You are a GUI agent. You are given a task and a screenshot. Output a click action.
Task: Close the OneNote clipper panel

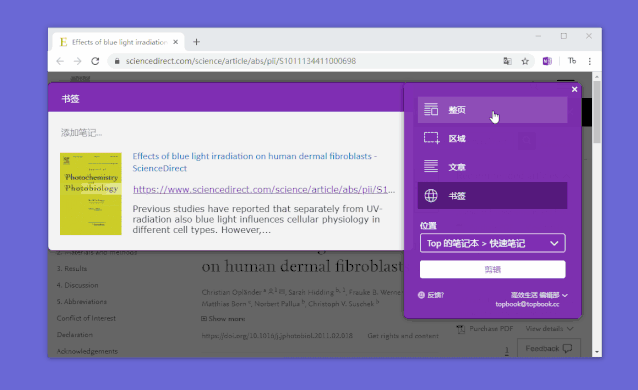(574, 89)
